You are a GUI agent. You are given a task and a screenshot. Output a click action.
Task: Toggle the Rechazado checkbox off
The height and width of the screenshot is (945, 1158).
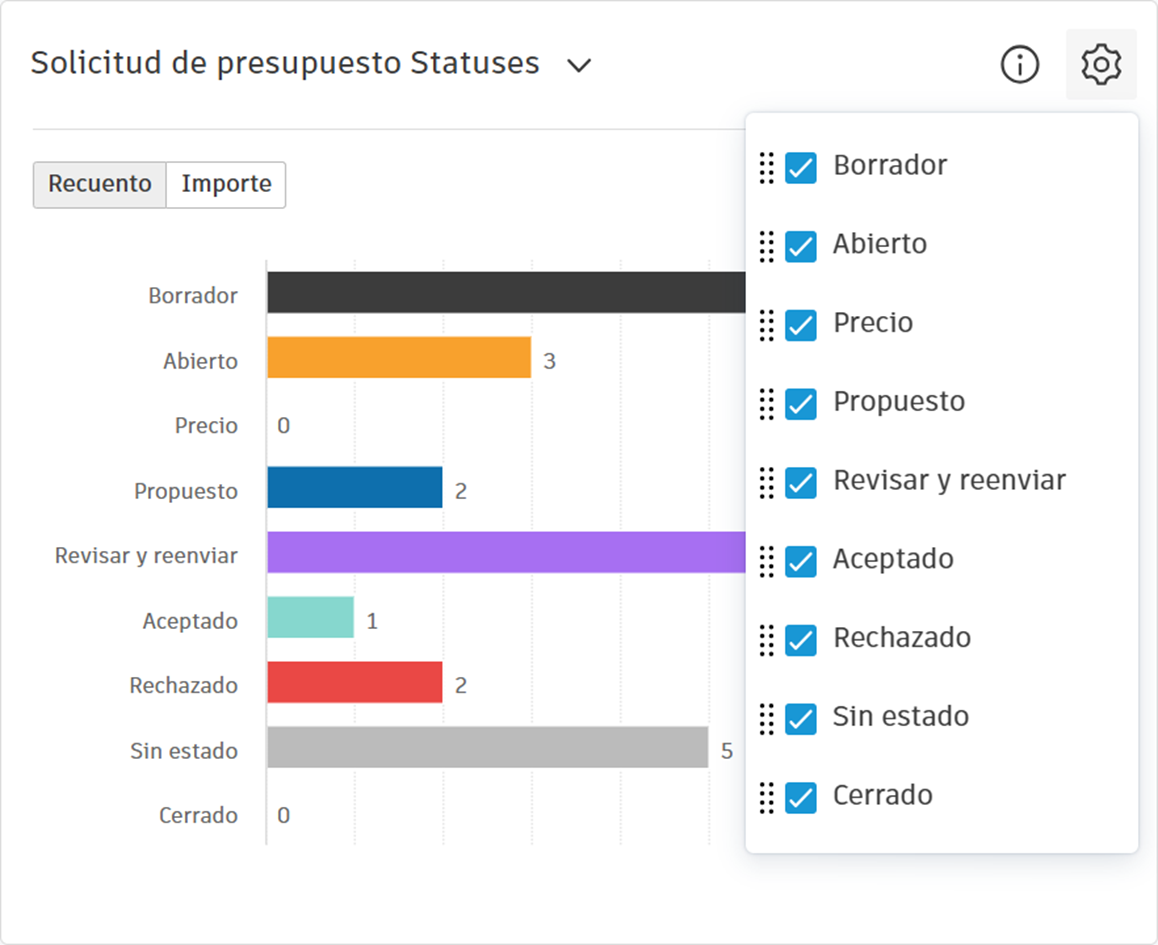click(x=801, y=640)
